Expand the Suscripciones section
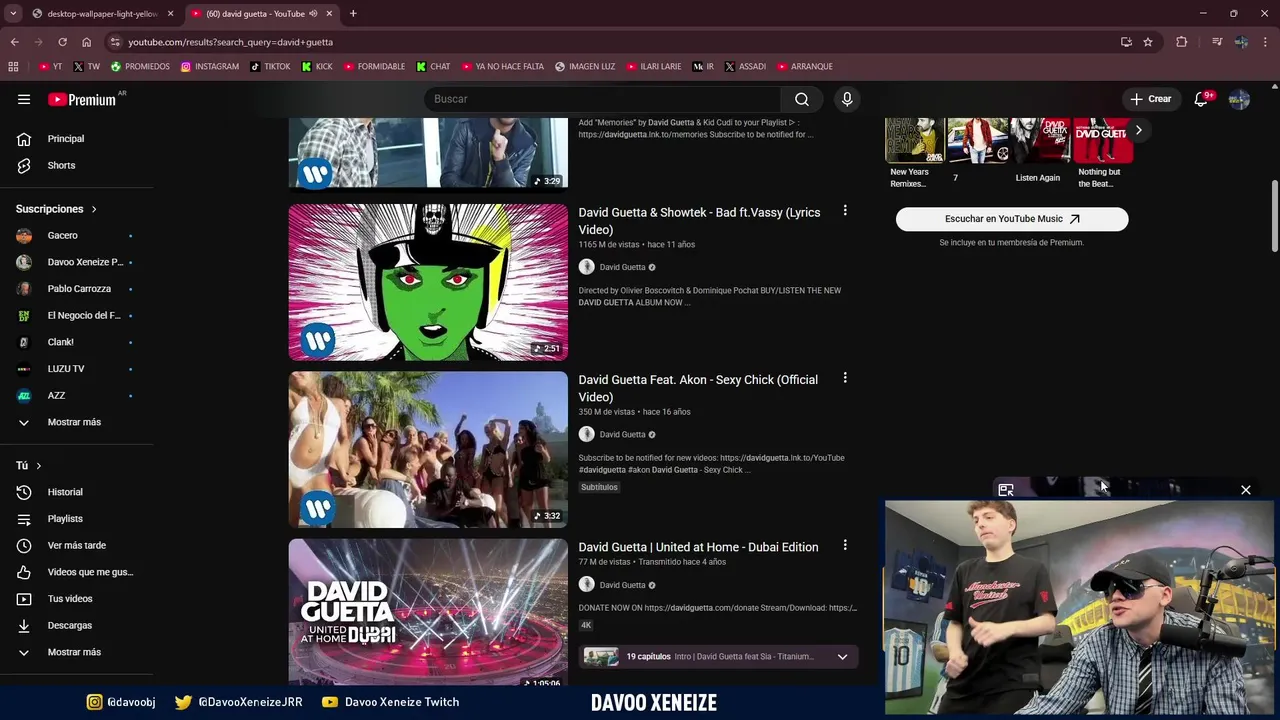This screenshot has height=720, width=1280. point(57,209)
